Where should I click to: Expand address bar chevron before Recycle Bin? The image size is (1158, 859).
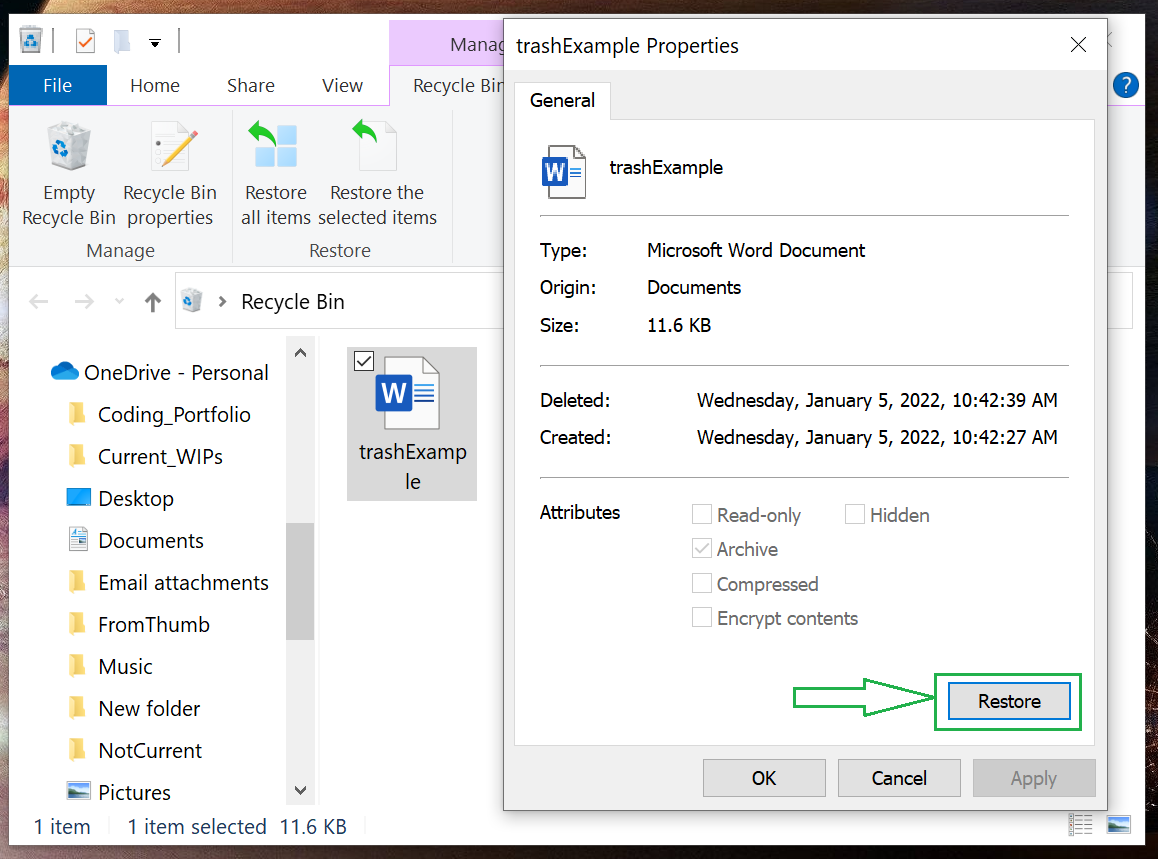click(222, 301)
